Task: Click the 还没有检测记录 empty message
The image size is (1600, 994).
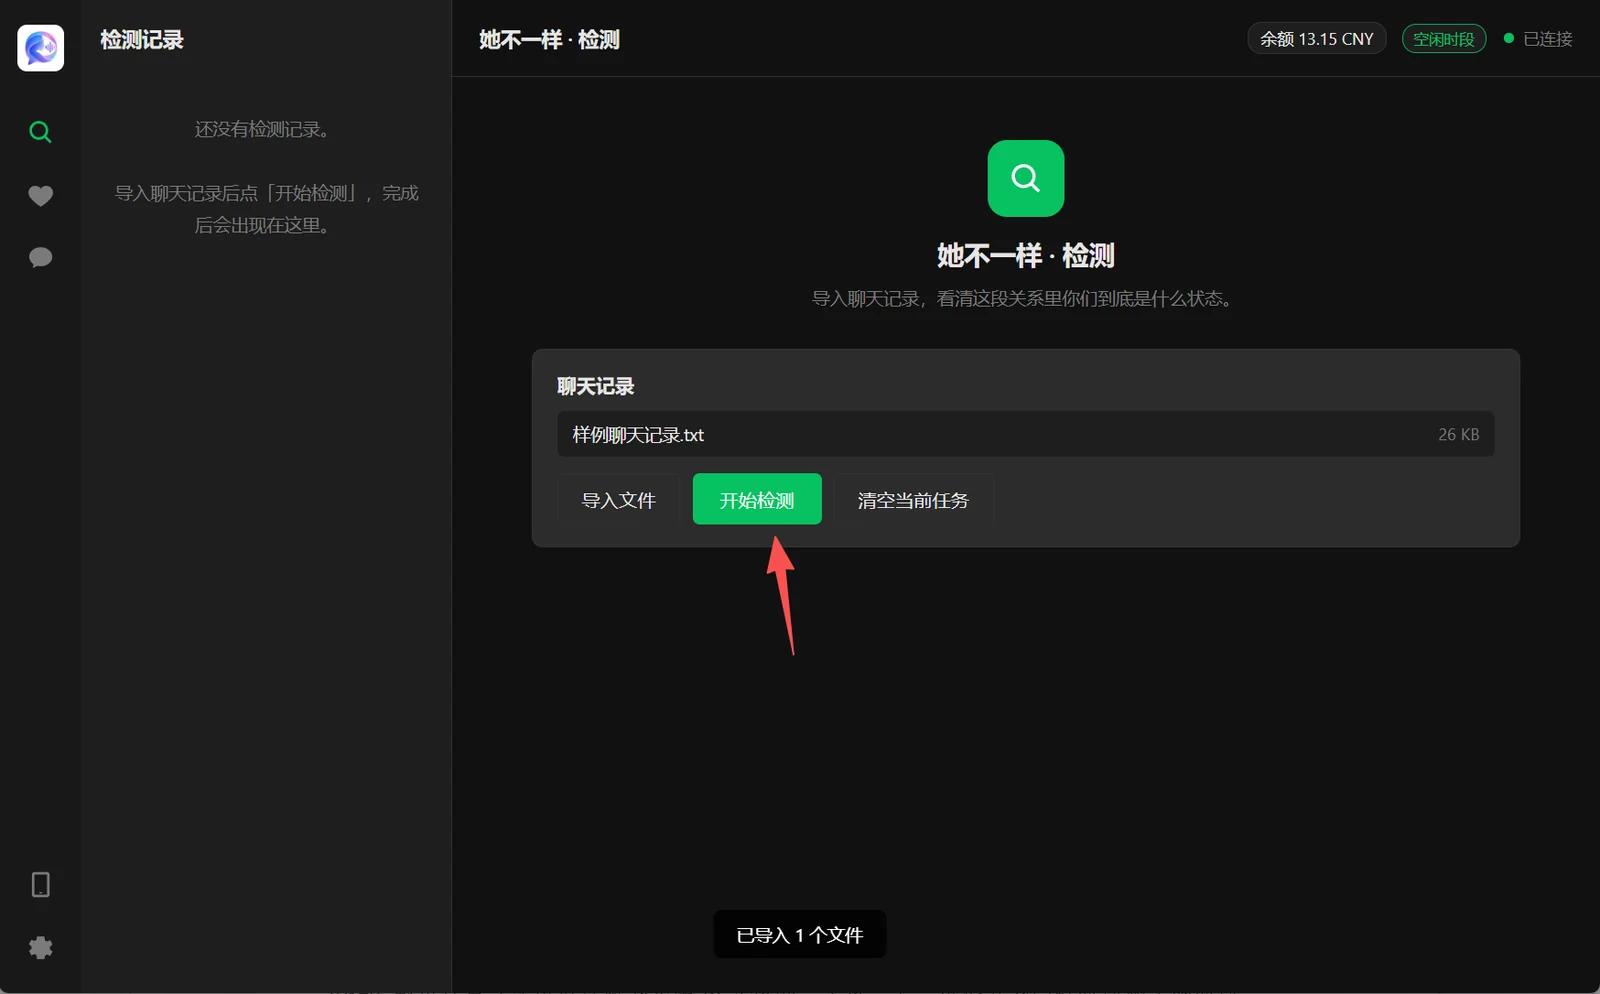Action: (x=262, y=129)
